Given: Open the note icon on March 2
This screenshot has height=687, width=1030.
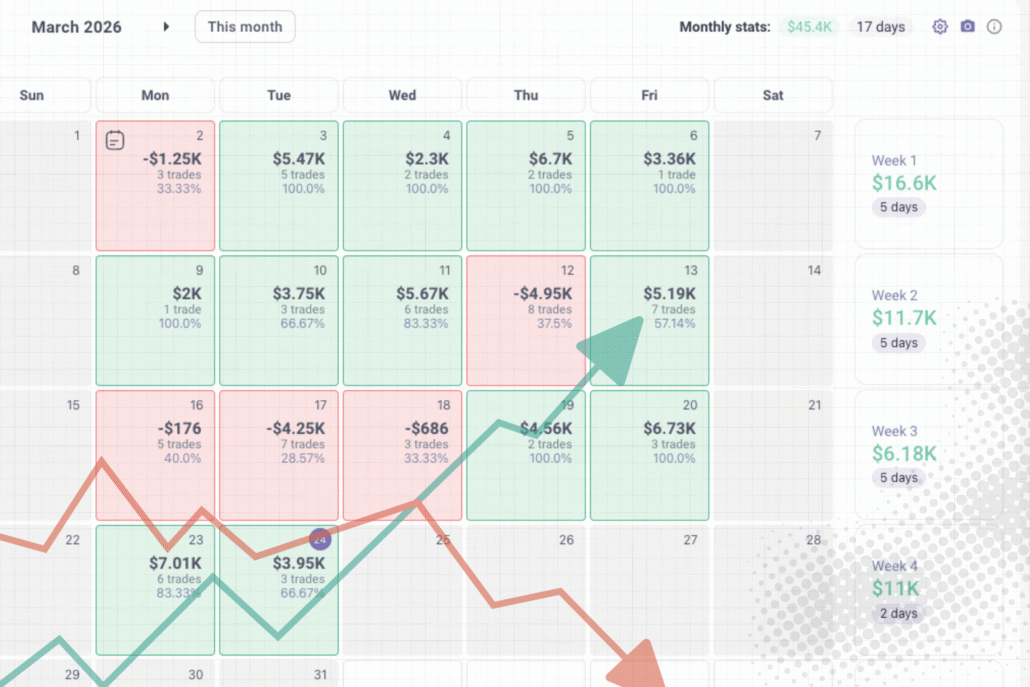Looking at the screenshot, I should [x=115, y=141].
